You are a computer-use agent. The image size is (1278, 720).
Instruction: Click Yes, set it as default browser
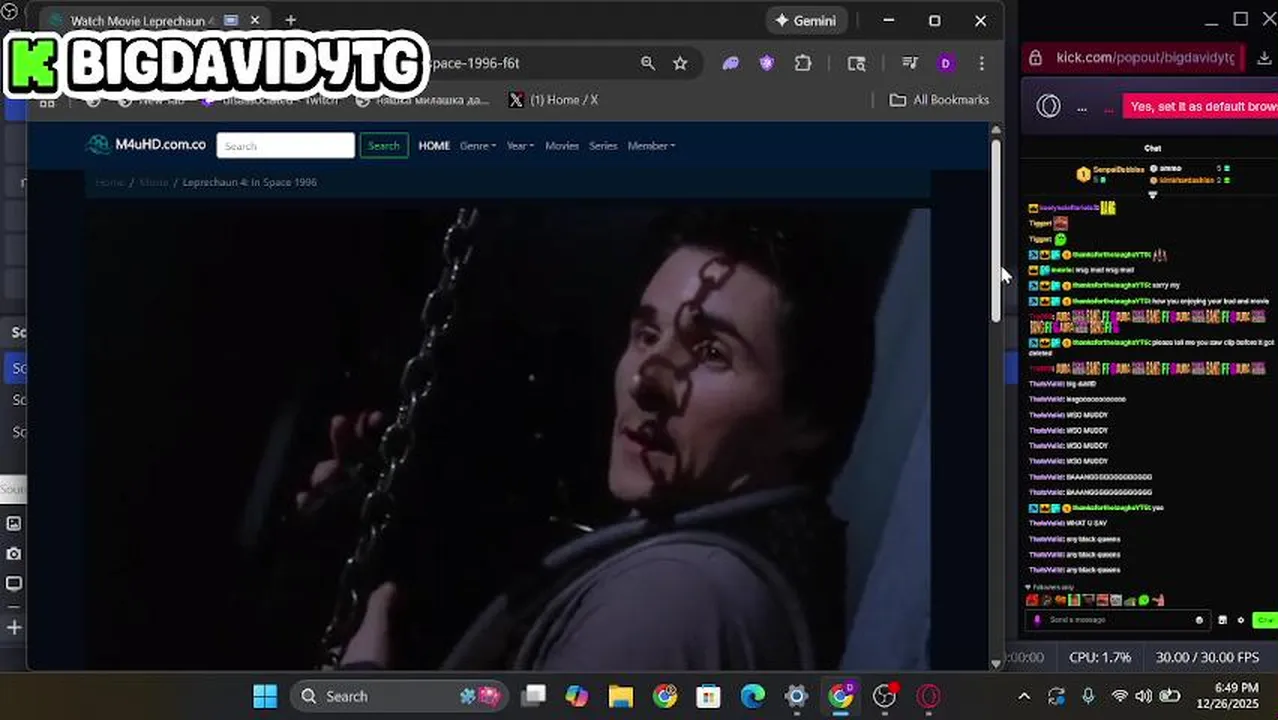(1201, 106)
